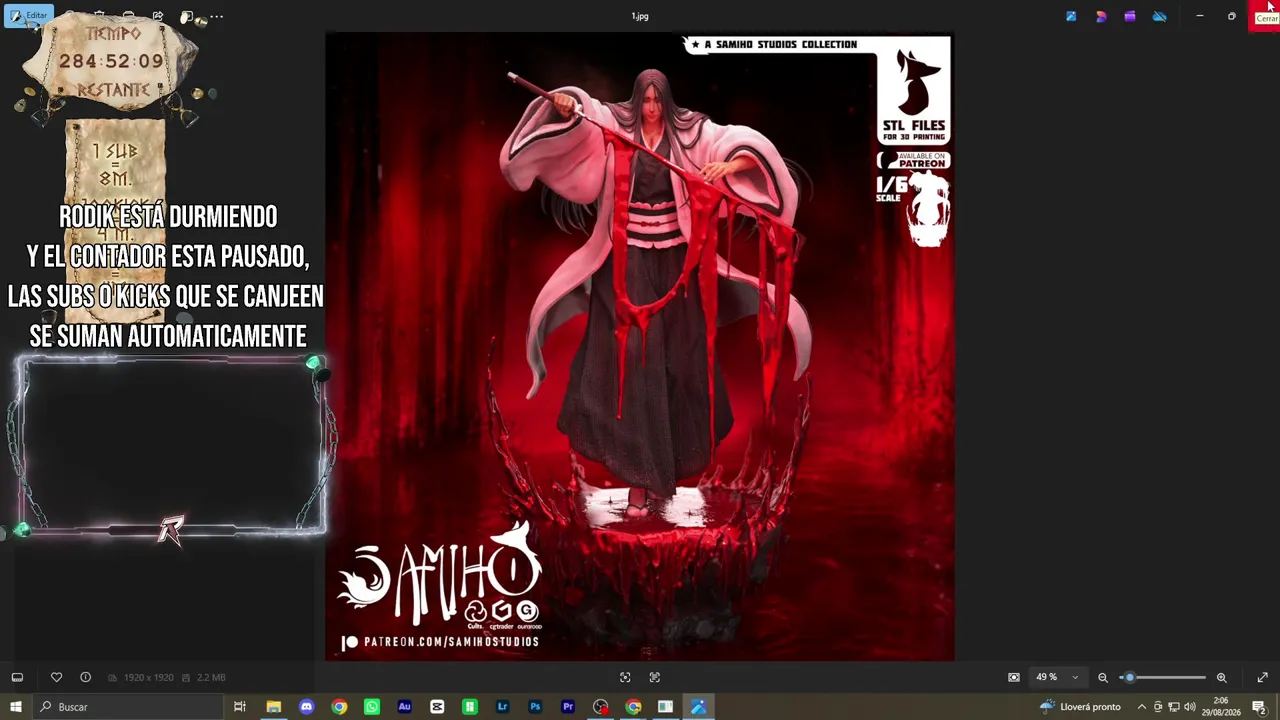
Task: Open WhatsApp from the taskbar
Action: 372,707
